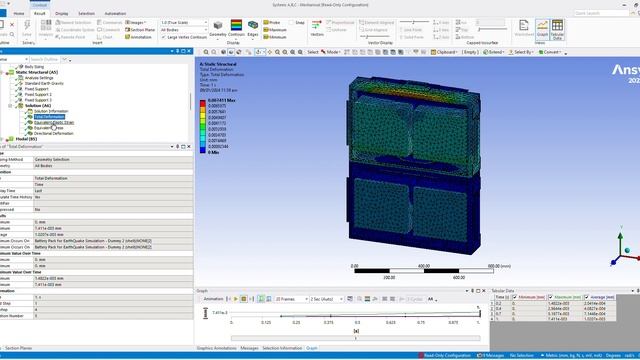The width and height of the screenshot is (640, 360).
Task: Select Equivalent Elastic Strain result
Action: pyautogui.click(x=54, y=122)
